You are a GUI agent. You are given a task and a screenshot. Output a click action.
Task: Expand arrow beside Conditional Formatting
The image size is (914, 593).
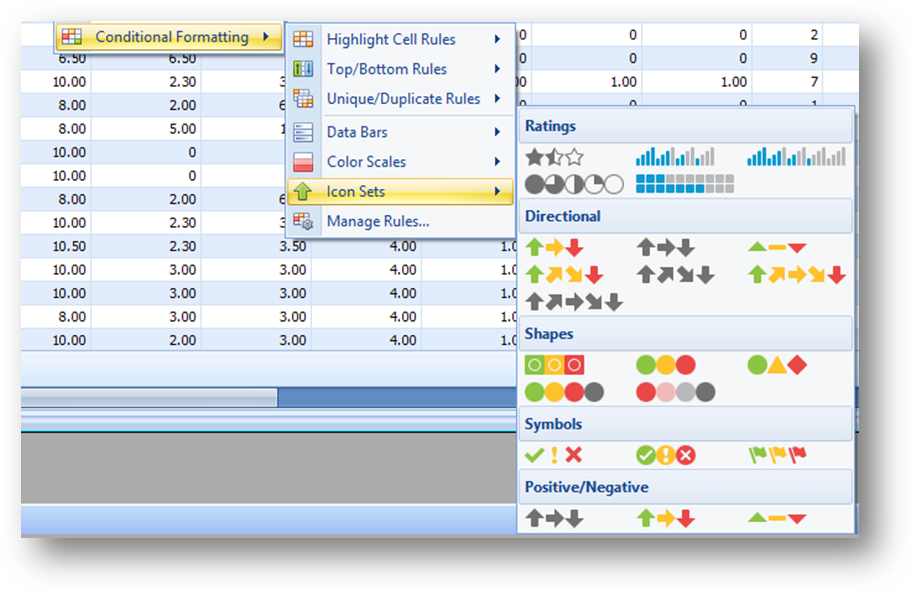pos(266,37)
